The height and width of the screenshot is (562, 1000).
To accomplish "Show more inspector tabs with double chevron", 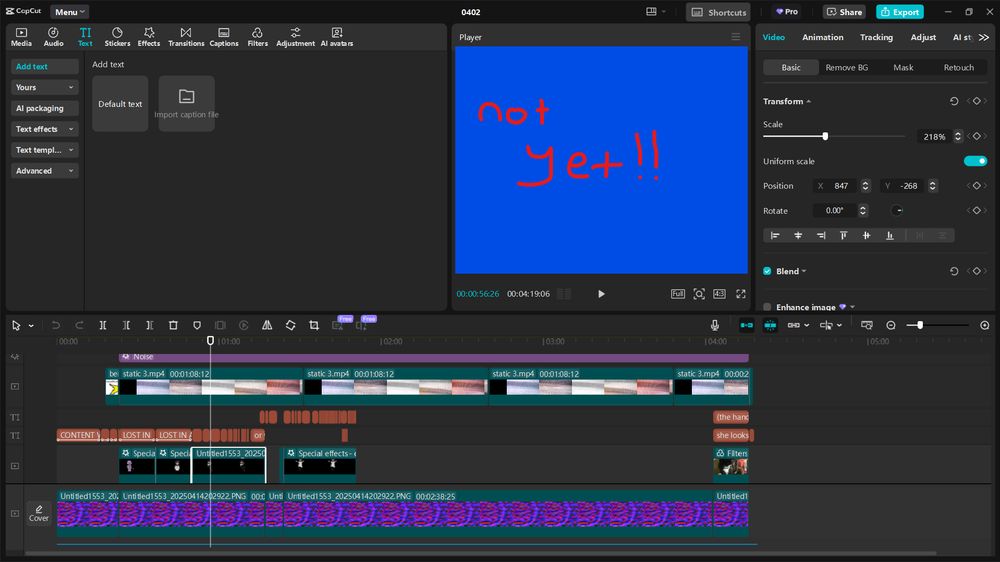I will [x=984, y=38].
